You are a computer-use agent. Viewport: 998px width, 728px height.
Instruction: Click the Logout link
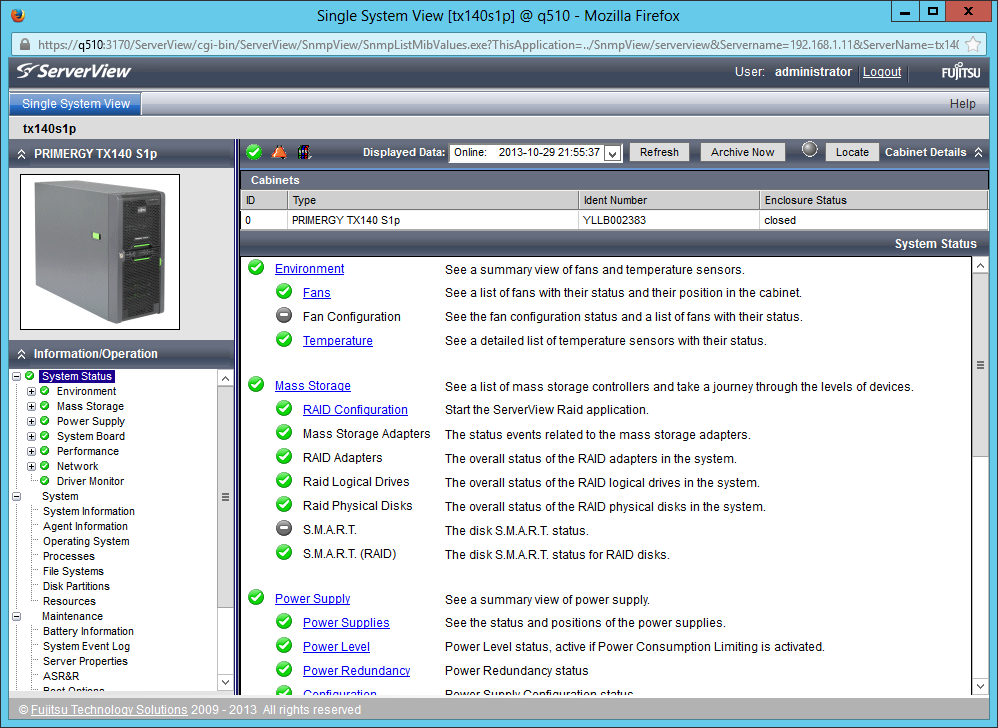pos(882,72)
